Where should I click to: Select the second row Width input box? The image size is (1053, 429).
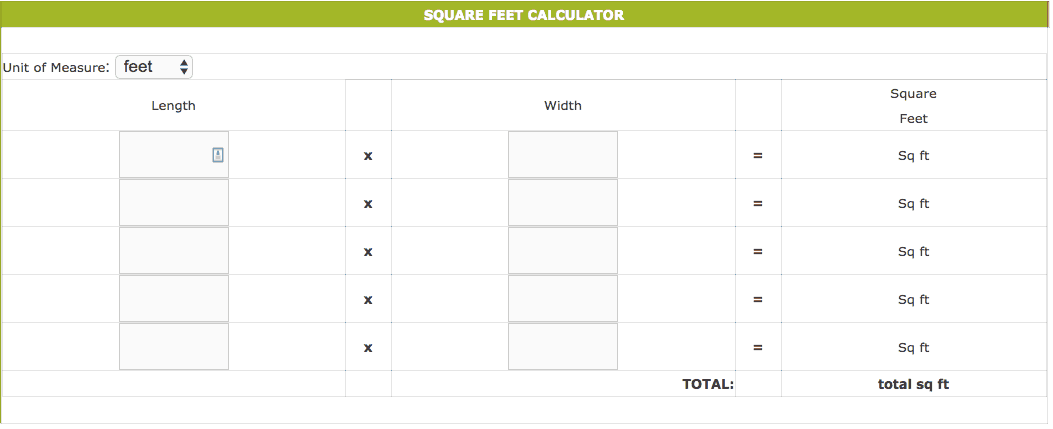point(562,203)
